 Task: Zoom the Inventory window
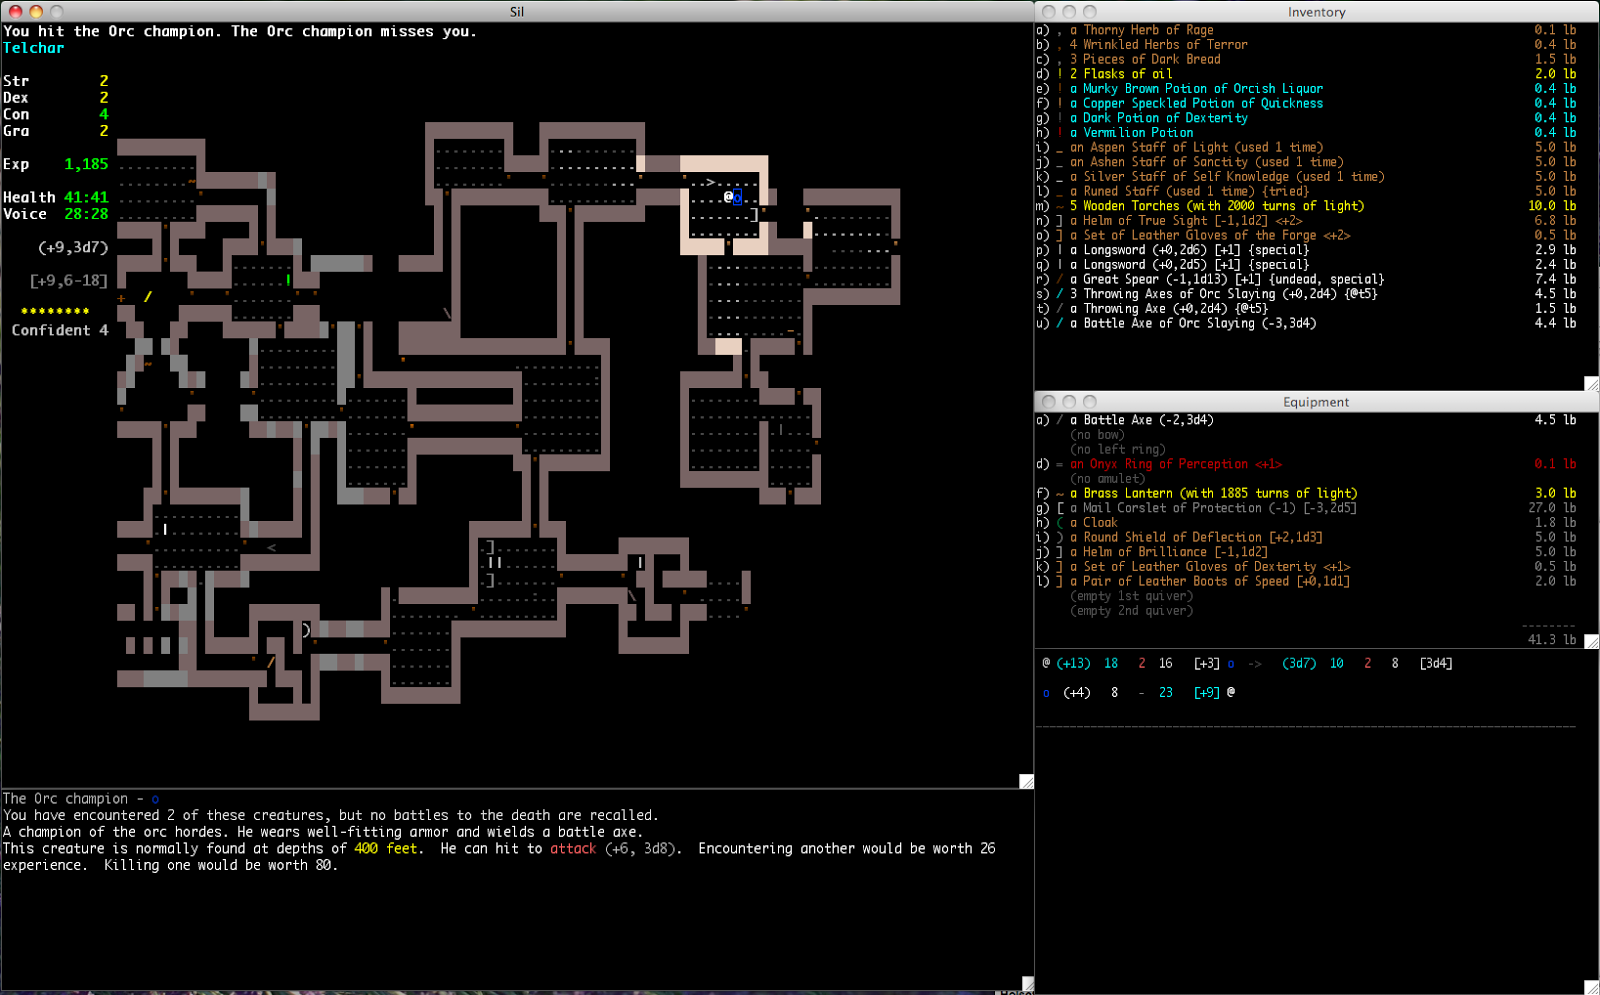click(x=1090, y=12)
